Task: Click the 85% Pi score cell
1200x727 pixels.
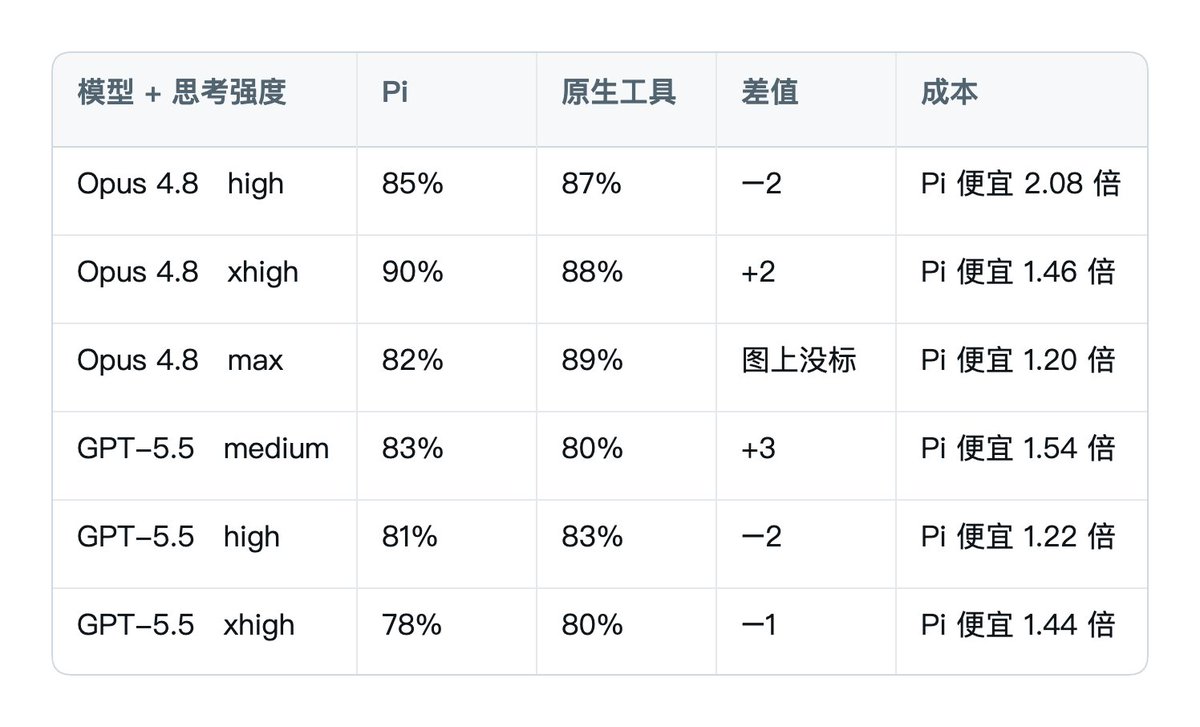Action: tap(412, 184)
